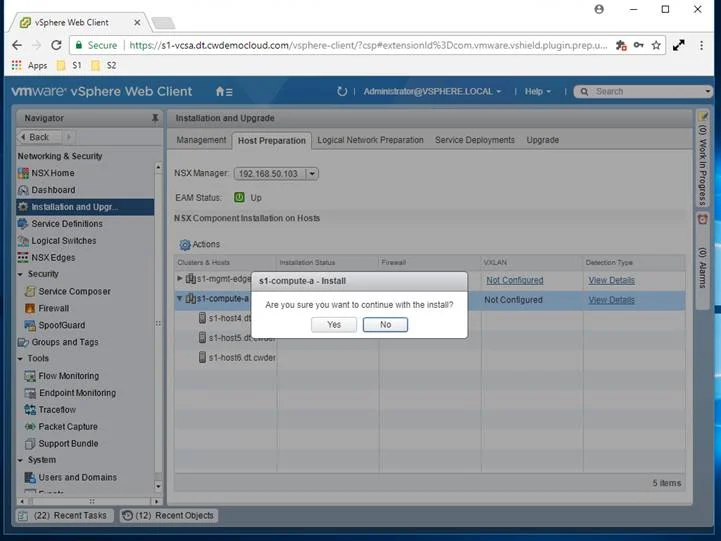The image size is (721, 541).
Task: Unpin the Navigator panel pin icon
Action: pos(155,118)
